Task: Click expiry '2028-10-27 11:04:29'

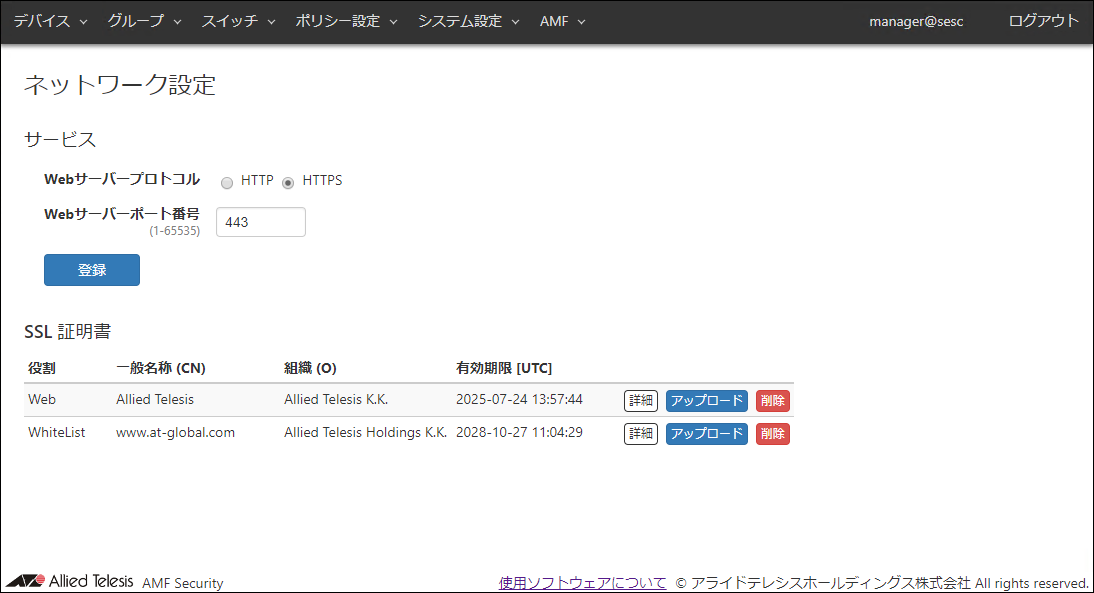Action: (x=519, y=433)
